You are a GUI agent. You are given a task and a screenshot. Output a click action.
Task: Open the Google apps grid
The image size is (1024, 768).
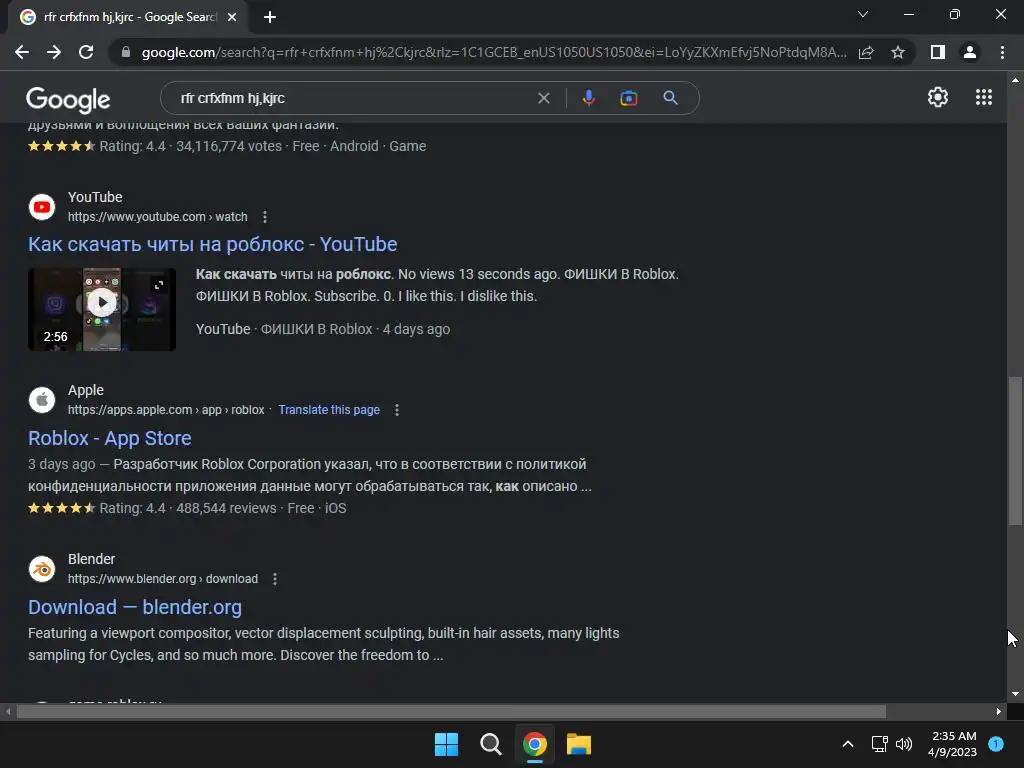tap(984, 97)
